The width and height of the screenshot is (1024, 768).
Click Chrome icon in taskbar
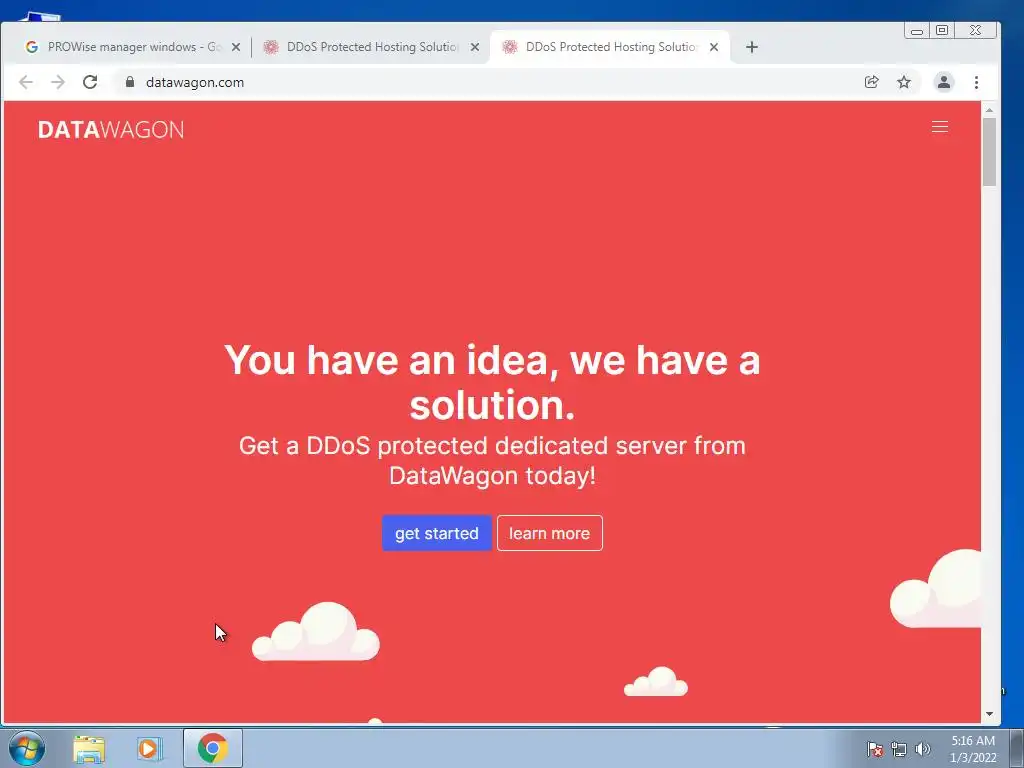[x=213, y=748]
